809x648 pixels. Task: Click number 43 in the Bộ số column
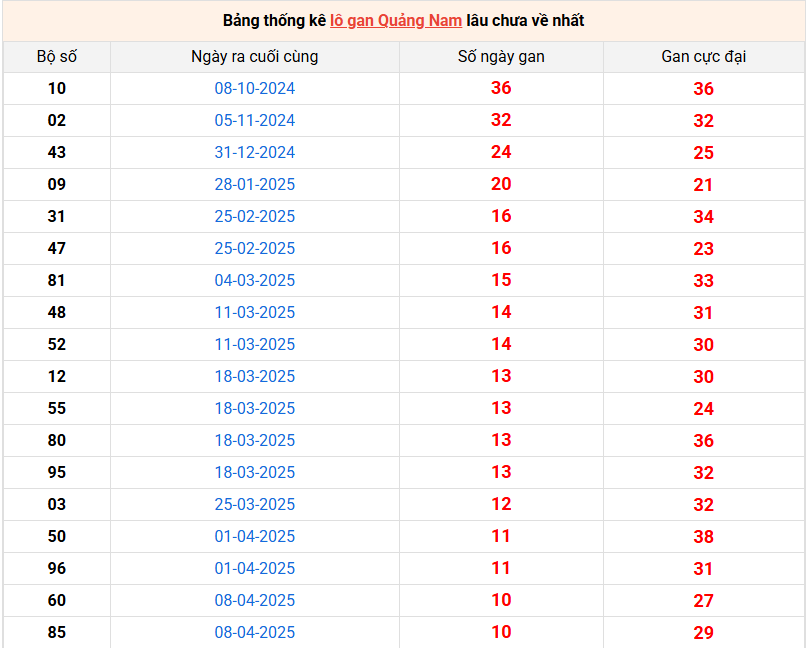[57, 153]
